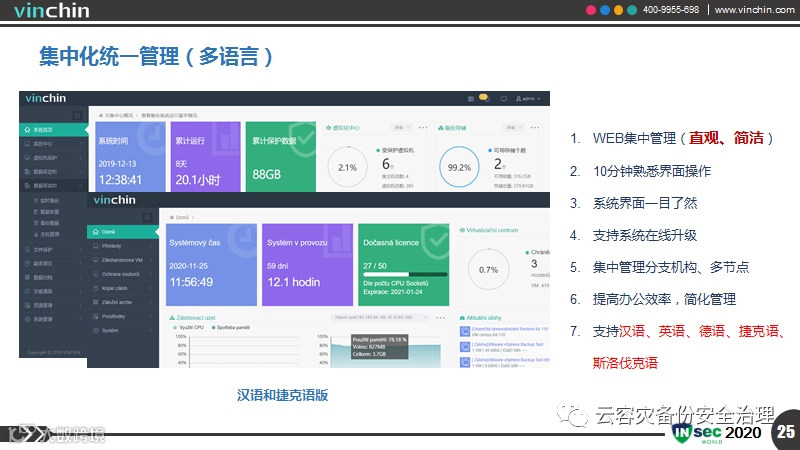Click the Aktuální úlohy header icon
Screen dimensions: 800x450
coord(462,318)
